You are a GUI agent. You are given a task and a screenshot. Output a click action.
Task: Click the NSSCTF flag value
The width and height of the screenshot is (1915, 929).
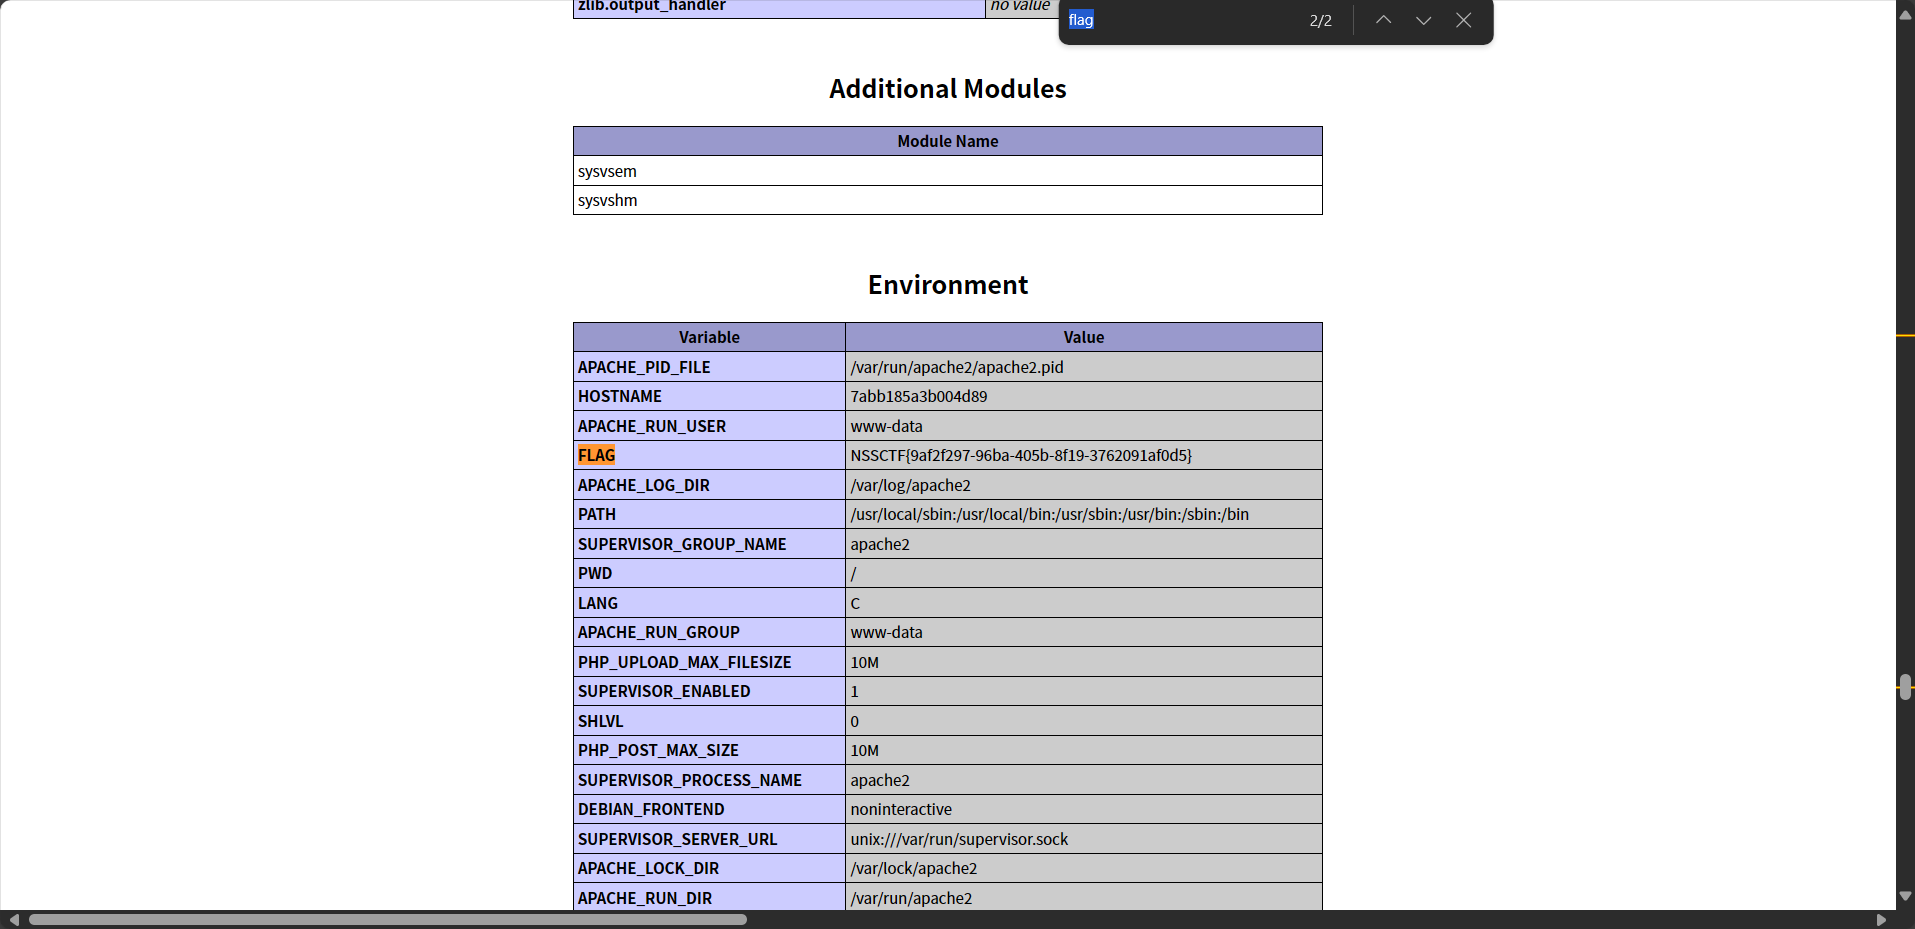coord(1021,455)
